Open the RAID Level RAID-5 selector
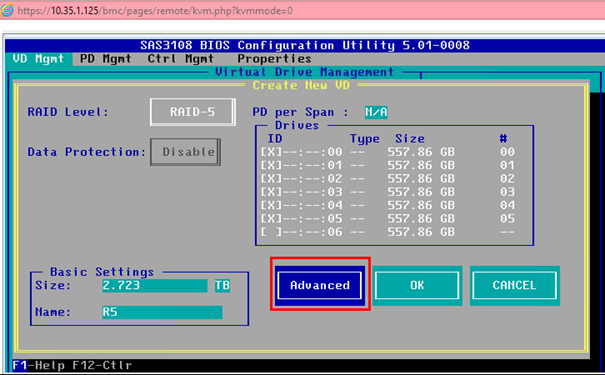The width and height of the screenshot is (605, 375). 193,112
